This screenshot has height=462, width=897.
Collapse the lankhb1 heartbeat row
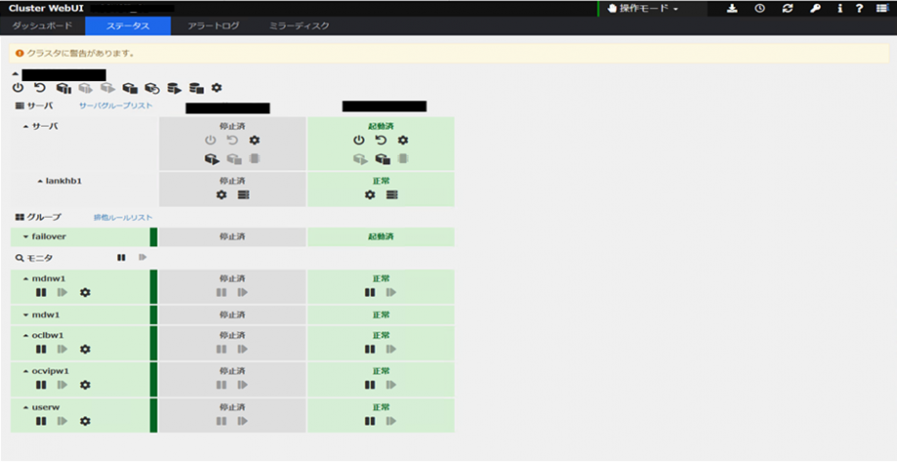[x=60, y=181]
